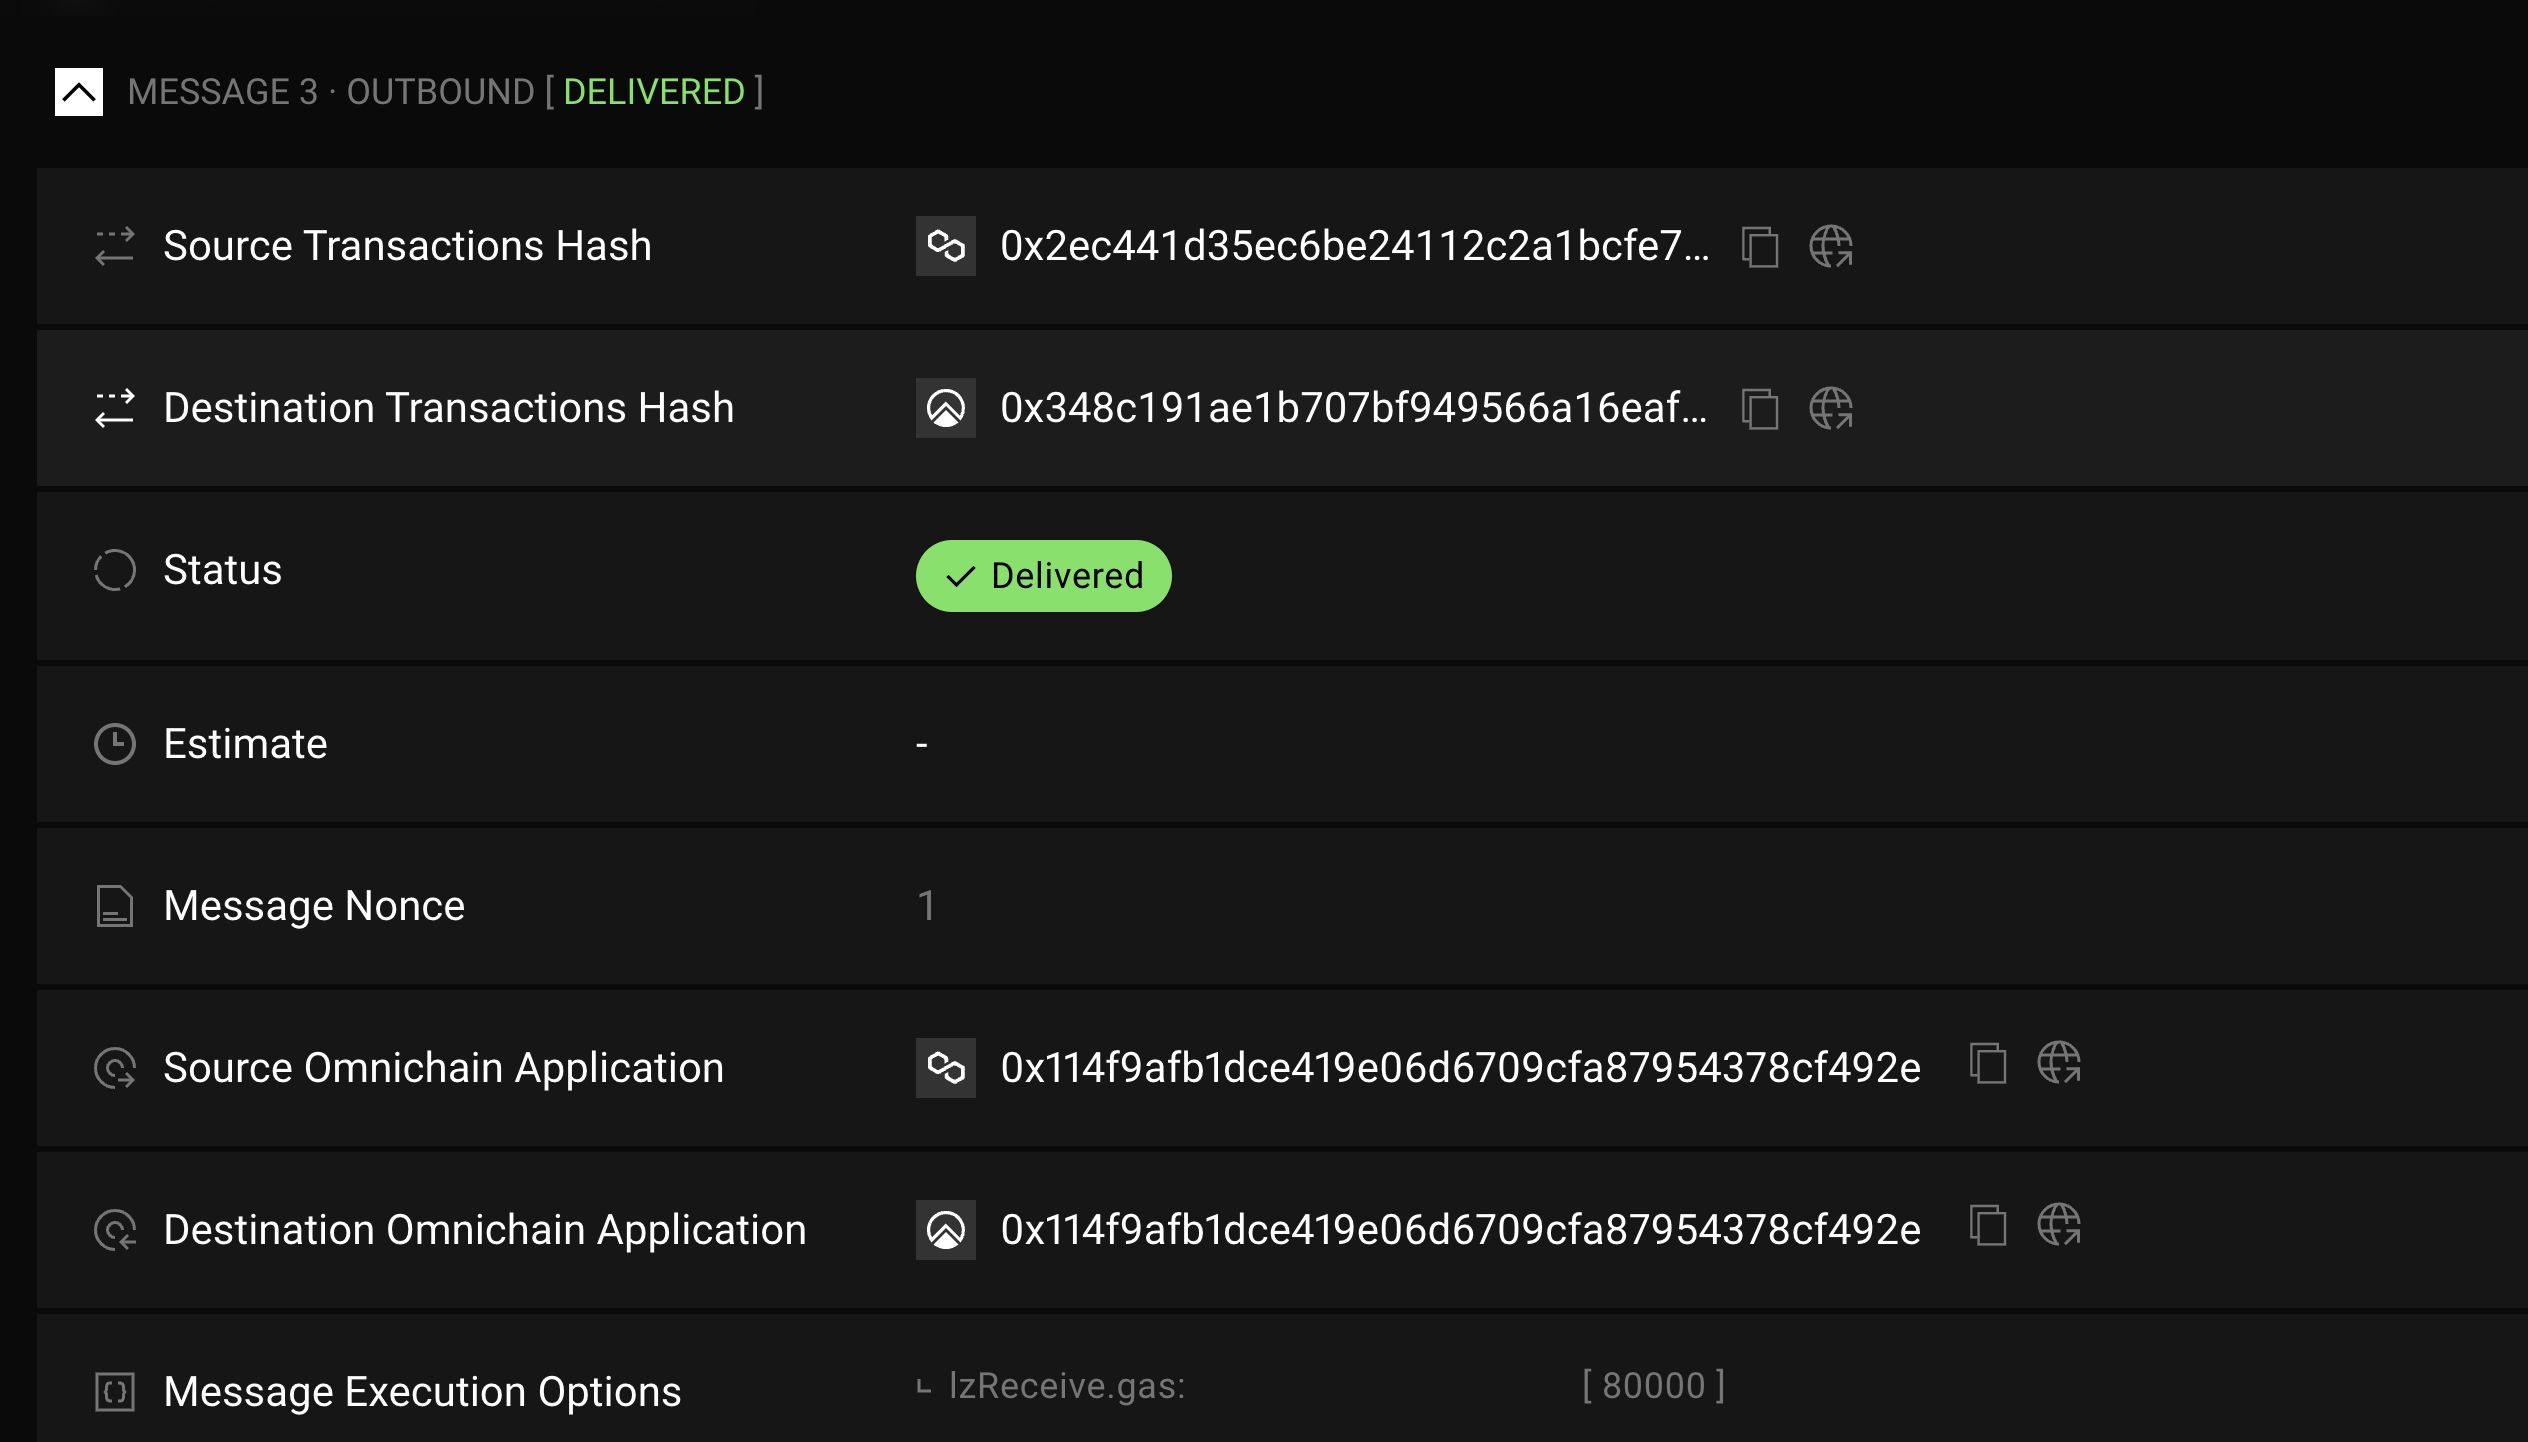This screenshot has height=1442, width=2528.
Task: Click the Status spinner icon
Action: (115, 570)
